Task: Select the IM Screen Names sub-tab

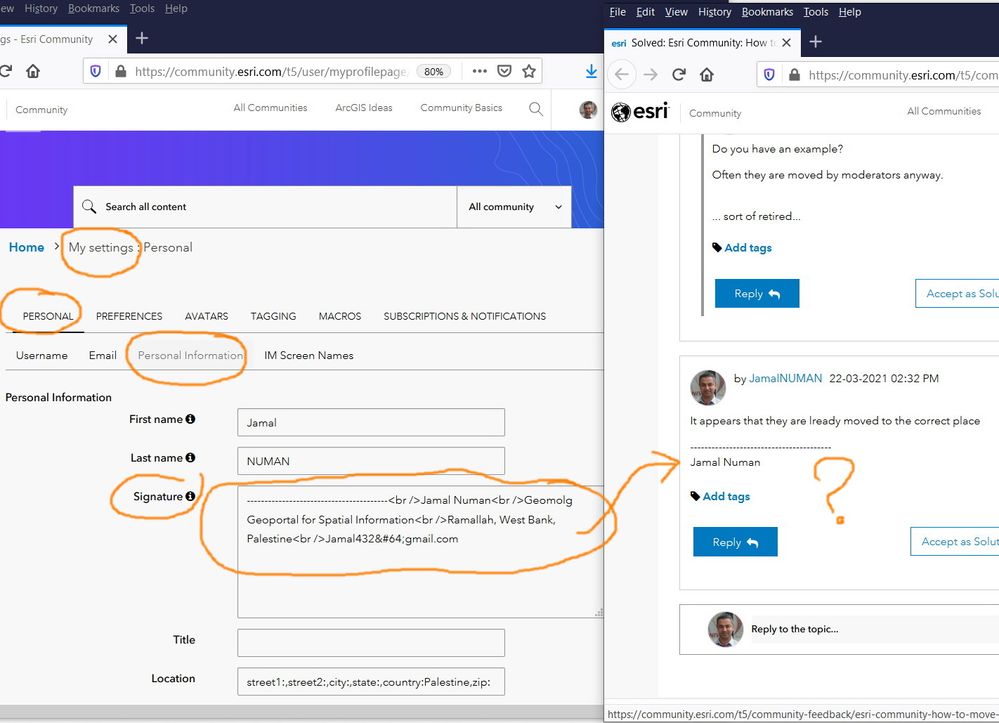Action: pyautogui.click(x=309, y=355)
